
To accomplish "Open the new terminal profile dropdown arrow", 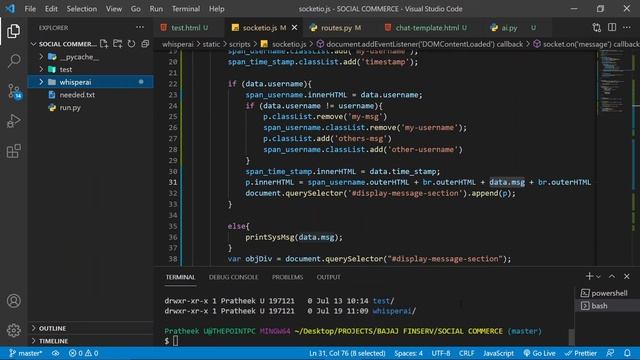I will point(598,277).
